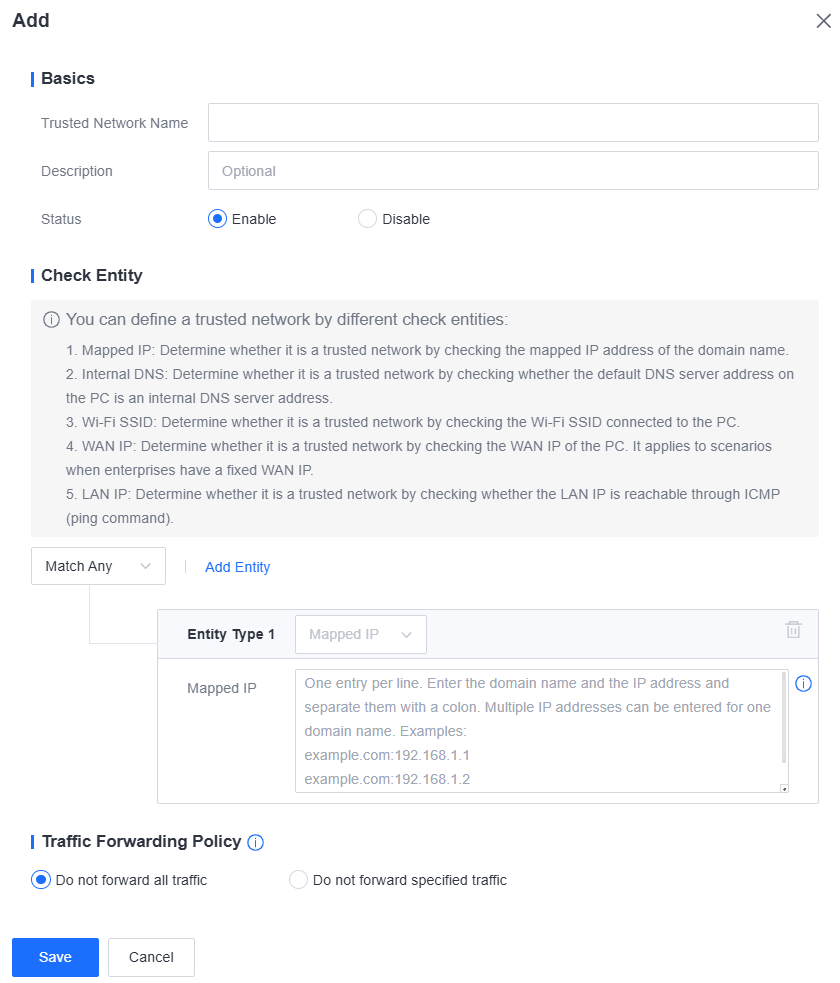Click the Mapped IP textarea scrollbar
The width and height of the screenshot is (840, 983).
coord(784,718)
